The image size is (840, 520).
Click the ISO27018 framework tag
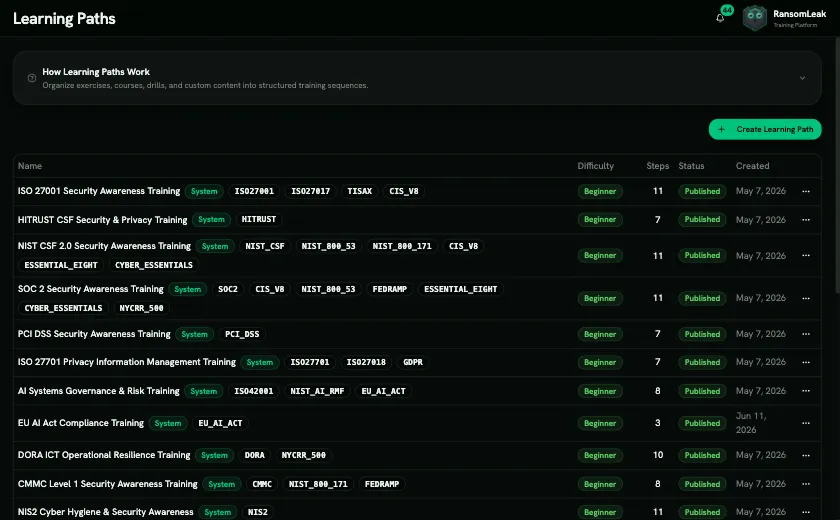coord(366,363)
